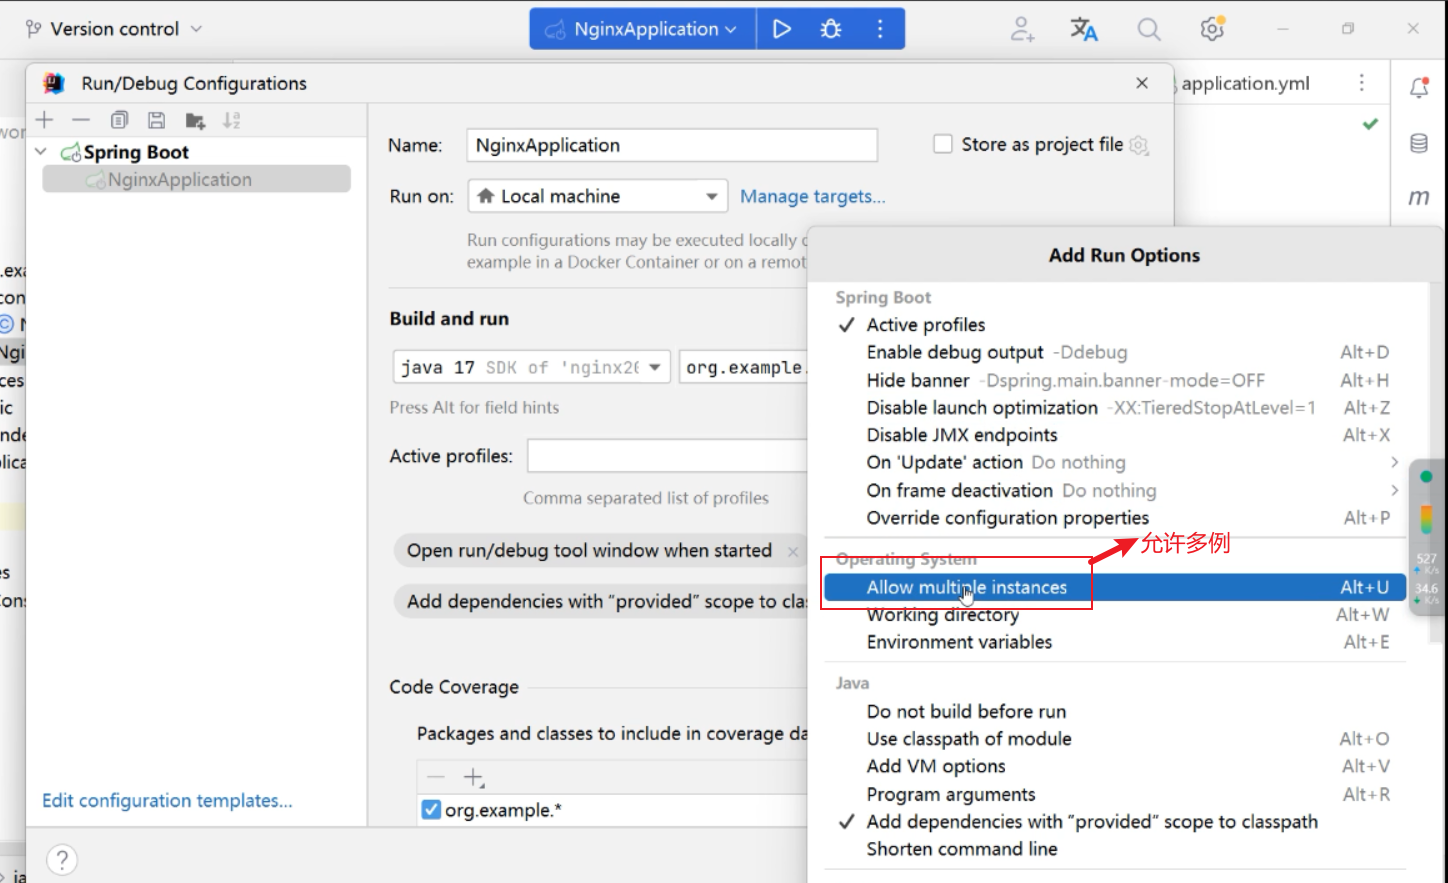Choose Working directory option
The width and height of the screenshot is (1448, 883).
point(1115,615)
